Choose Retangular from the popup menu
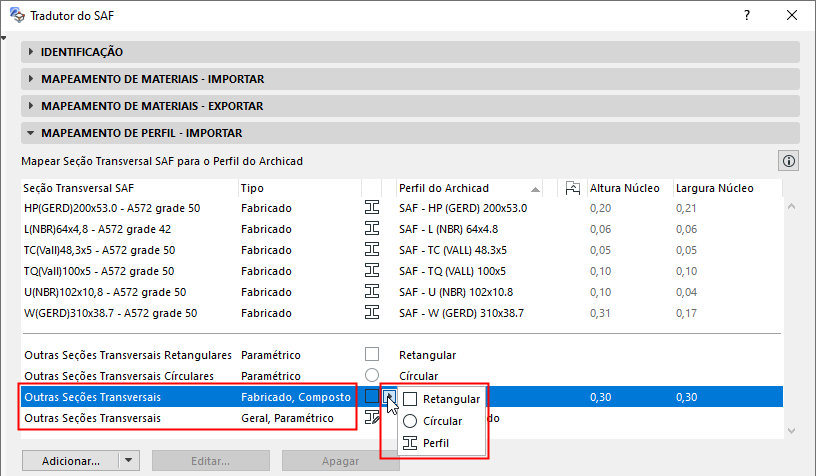 tap(441, 399)
